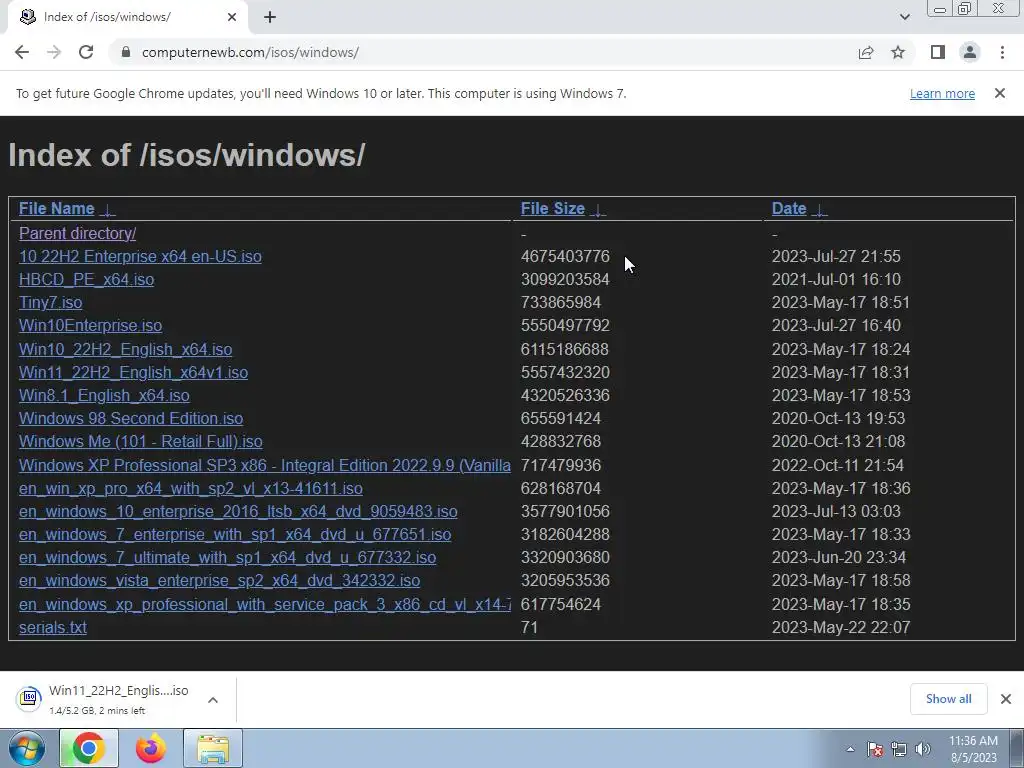
Task: Download Win10Enterprise.iso
Action: coord(91,325)
